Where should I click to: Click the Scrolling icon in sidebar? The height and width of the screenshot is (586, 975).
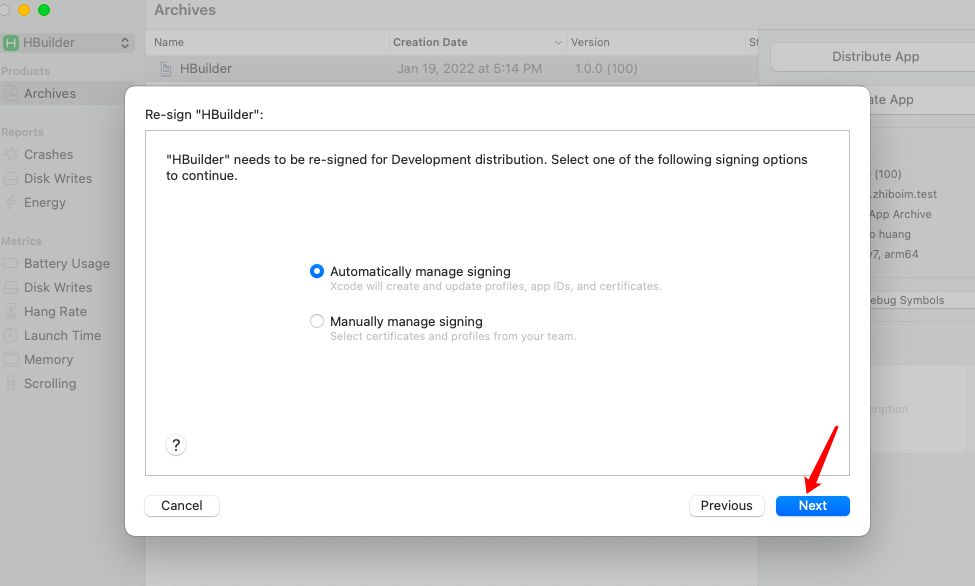pyautogui.click(x=11, y=383)
